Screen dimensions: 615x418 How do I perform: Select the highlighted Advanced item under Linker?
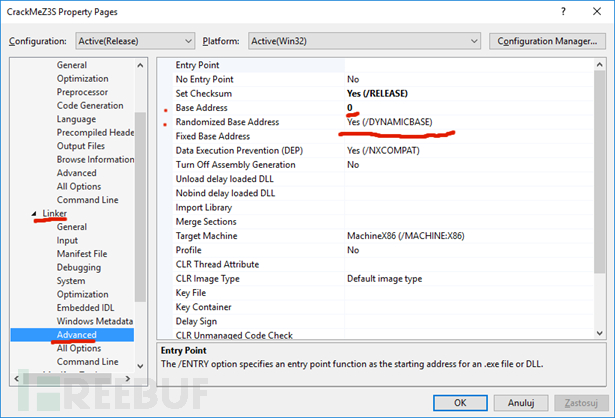coord(72,335)
